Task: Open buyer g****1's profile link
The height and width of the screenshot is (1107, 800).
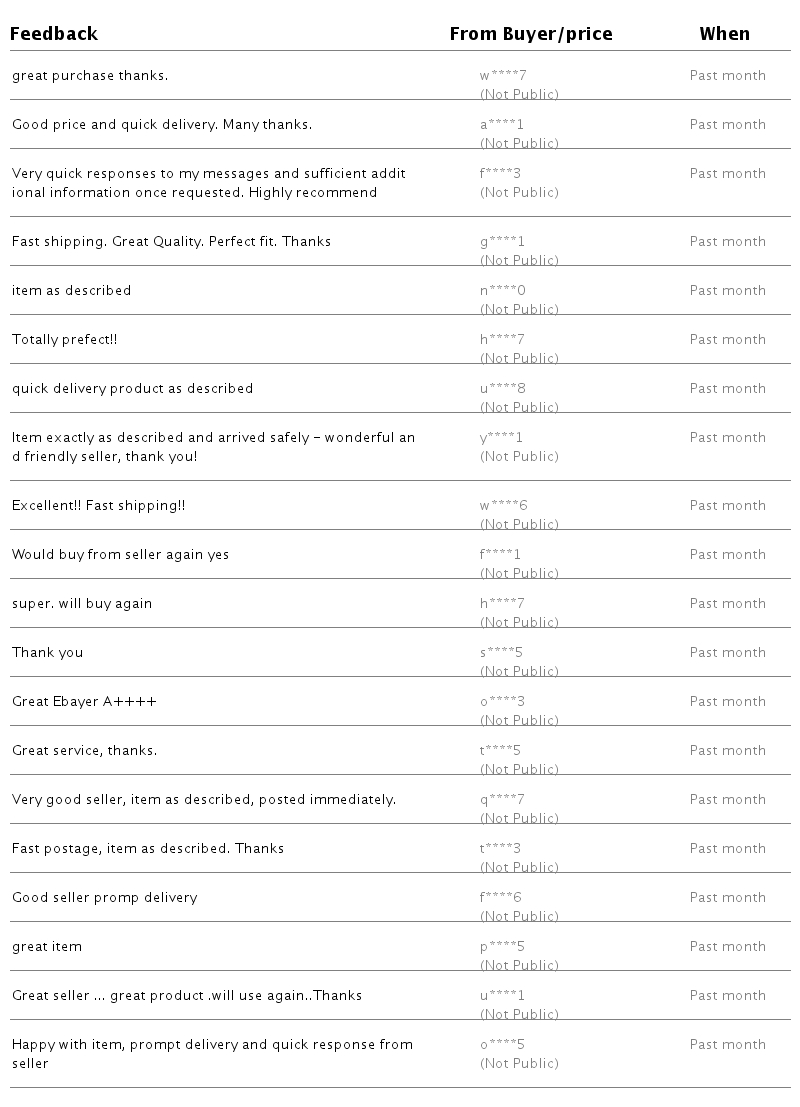Action: click(x=502, y=241)
